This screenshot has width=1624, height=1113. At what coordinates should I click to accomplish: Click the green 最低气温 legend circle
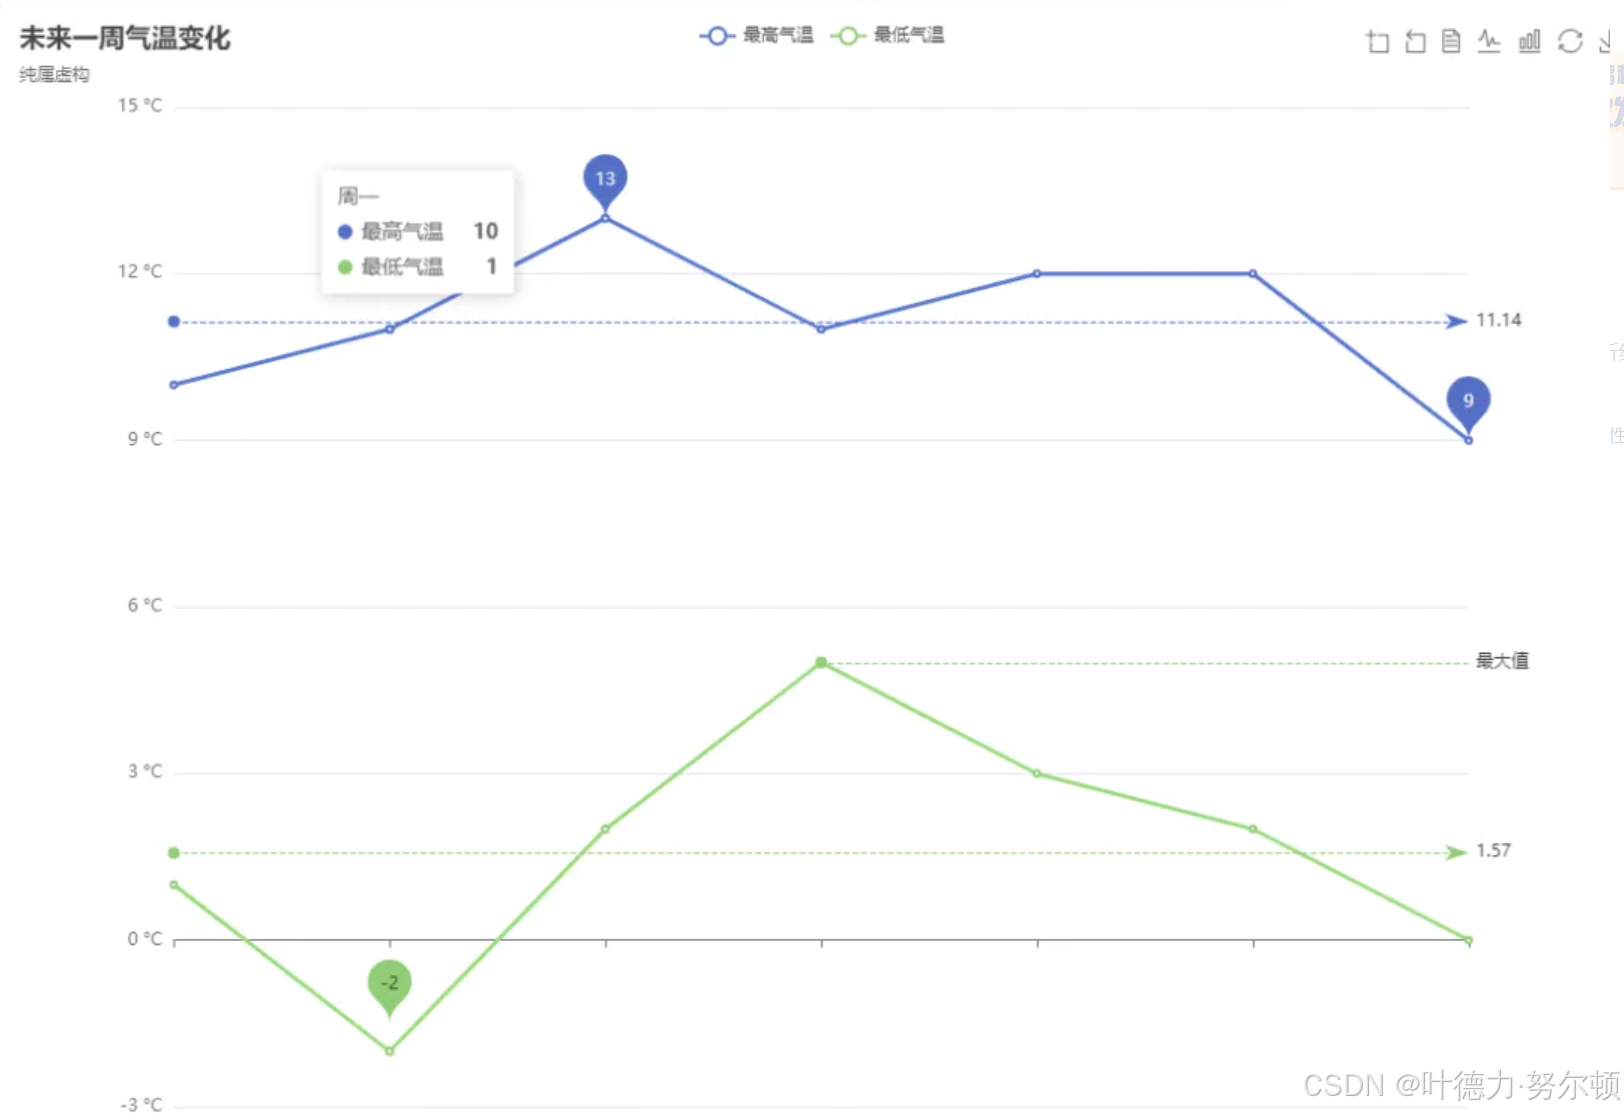coord(848,35)
